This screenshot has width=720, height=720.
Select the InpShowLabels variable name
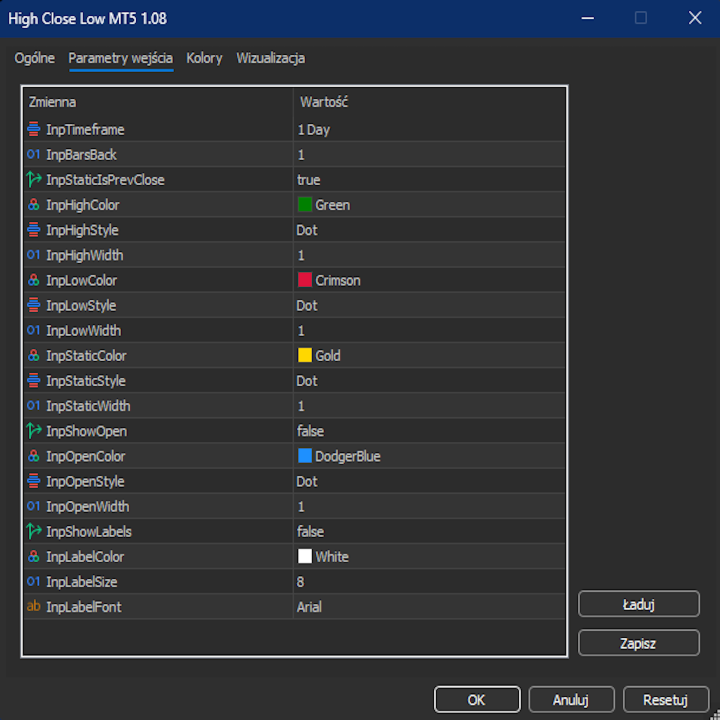[89, 531]
